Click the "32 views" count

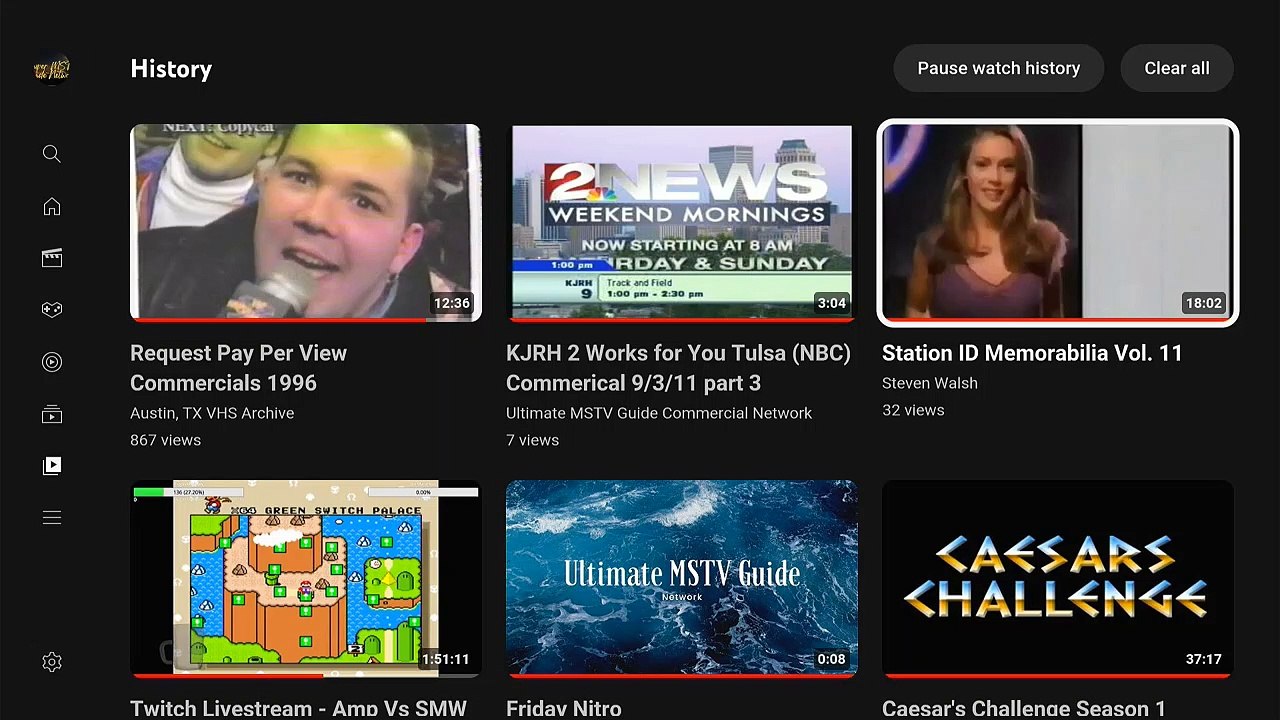tap(913, 410)
